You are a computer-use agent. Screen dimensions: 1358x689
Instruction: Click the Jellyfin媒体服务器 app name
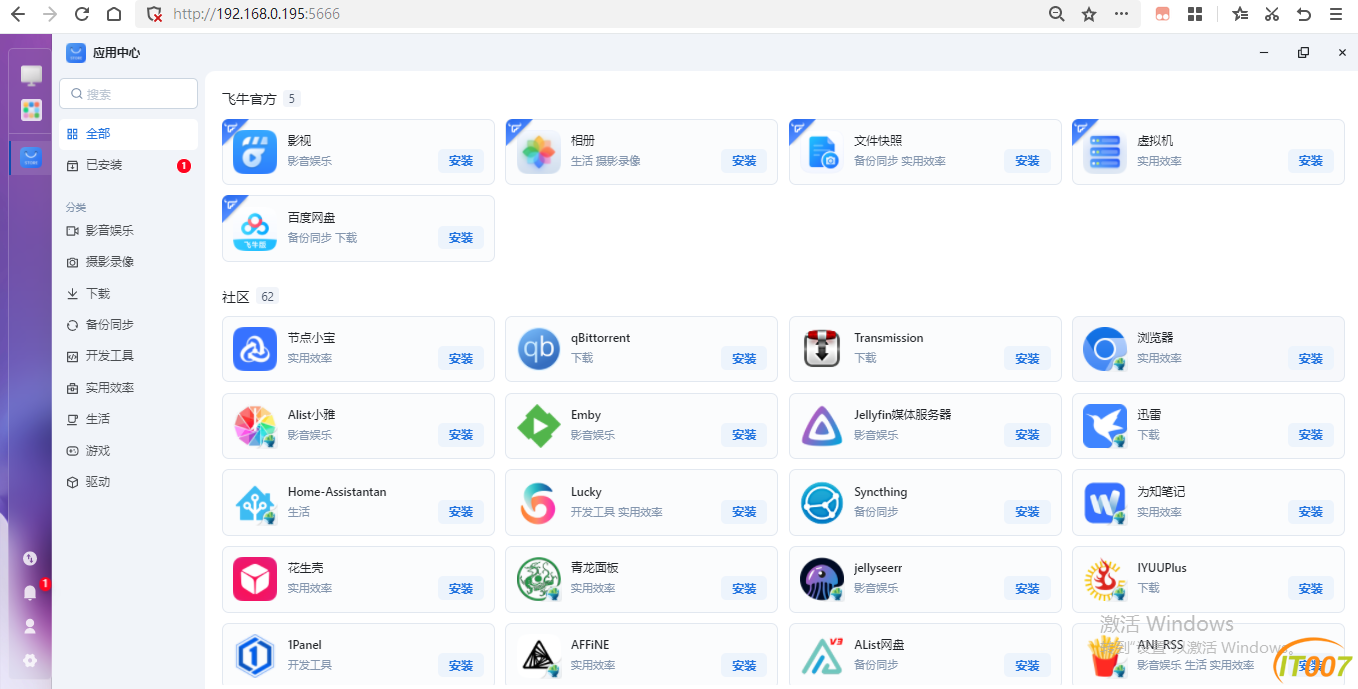(x=903, y=415)
